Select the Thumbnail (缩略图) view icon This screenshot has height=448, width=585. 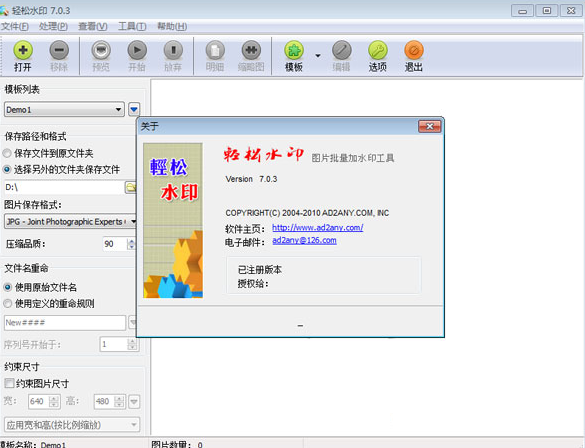(x=251, y=50)
